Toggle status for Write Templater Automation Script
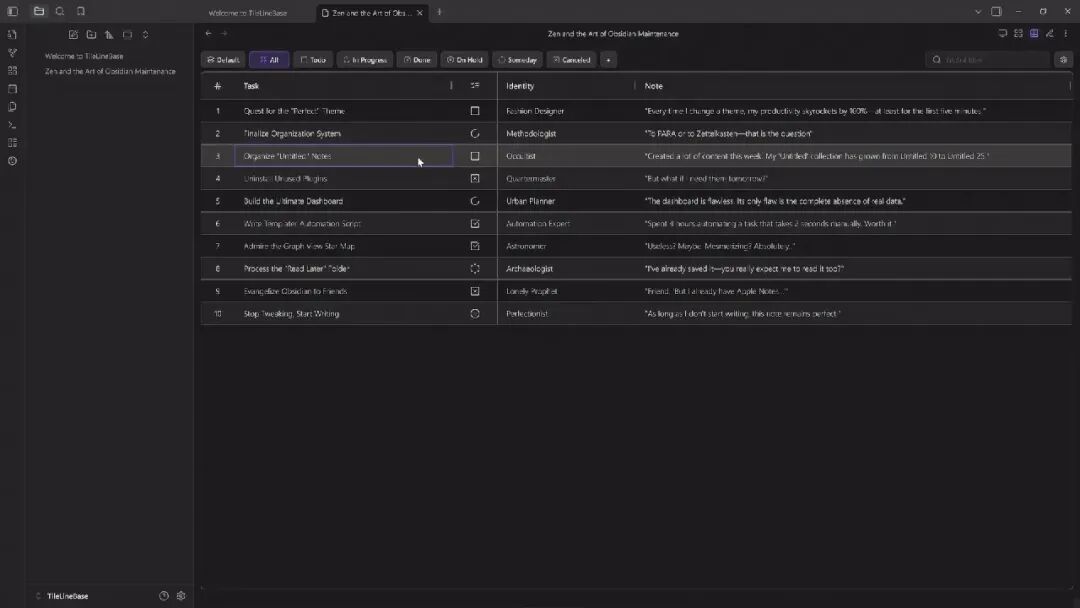 point(475,224)
